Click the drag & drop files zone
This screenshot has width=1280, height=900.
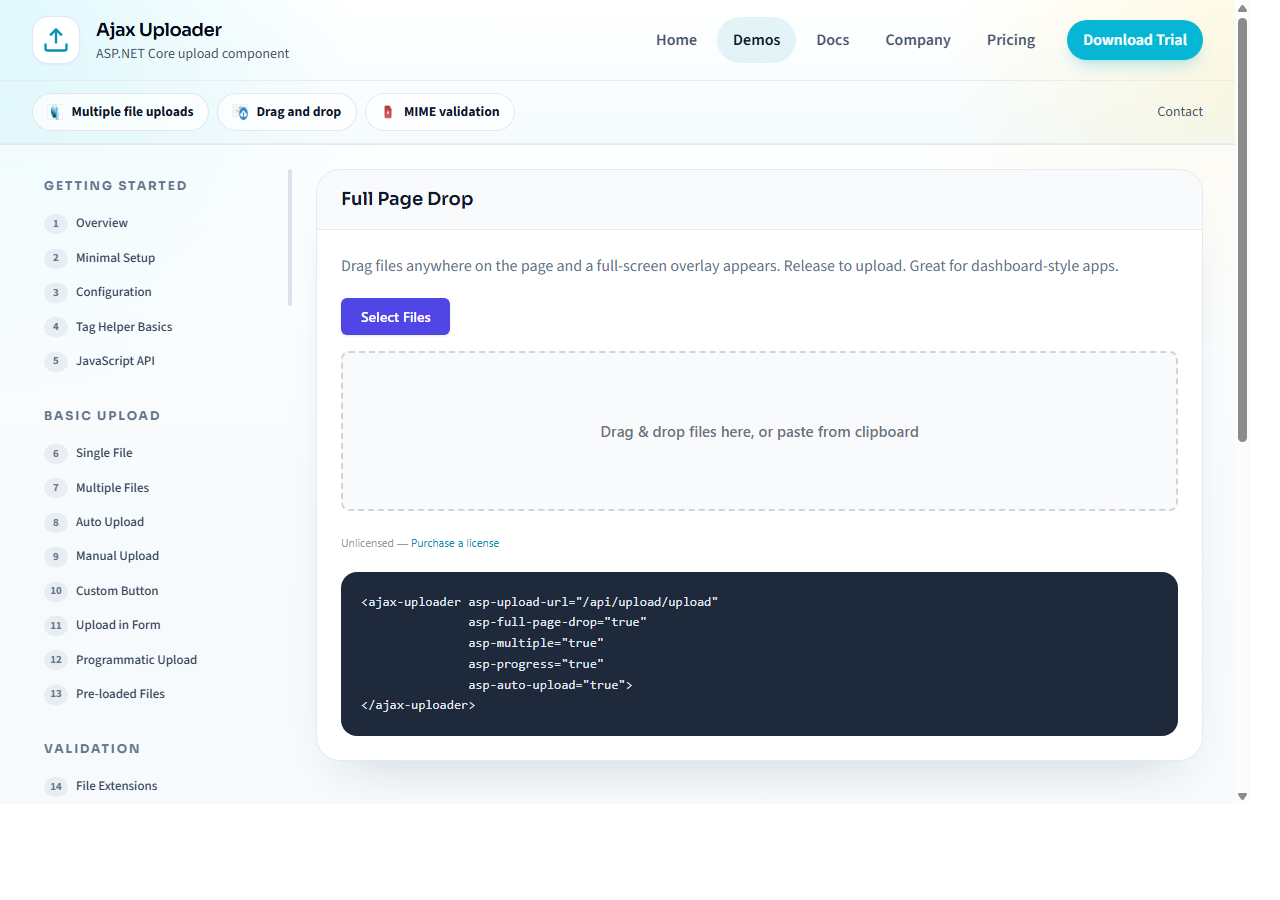(x=759, y=431)
